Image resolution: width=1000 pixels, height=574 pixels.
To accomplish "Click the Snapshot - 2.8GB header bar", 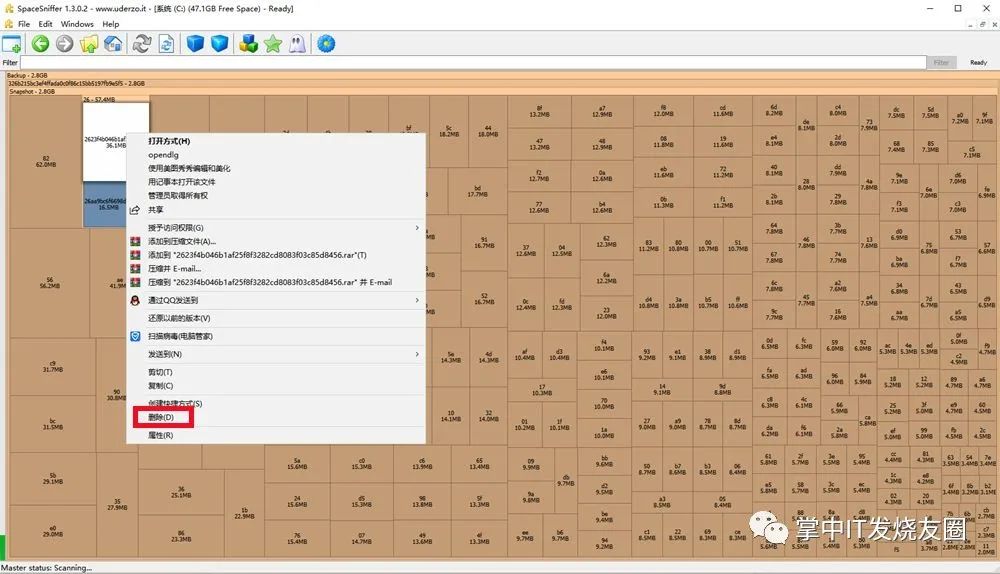I will 502,91.
